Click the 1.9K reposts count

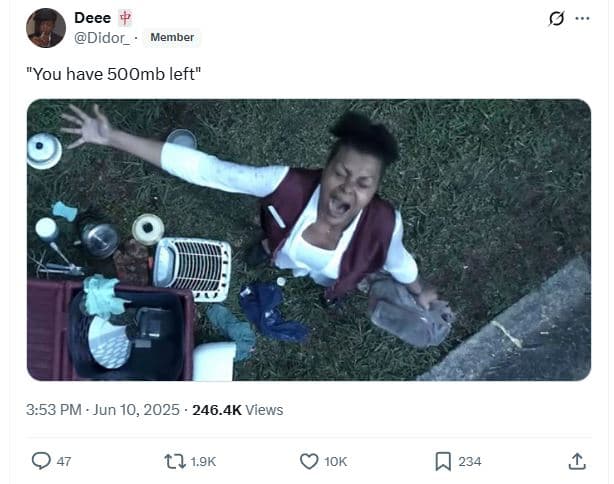[203, 461]
